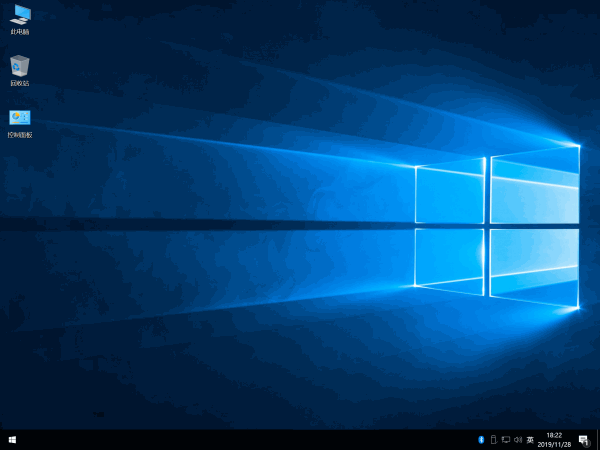Click an empty area of the taskbar
Viewport: 600px width, 450px height.
(250, 439)
